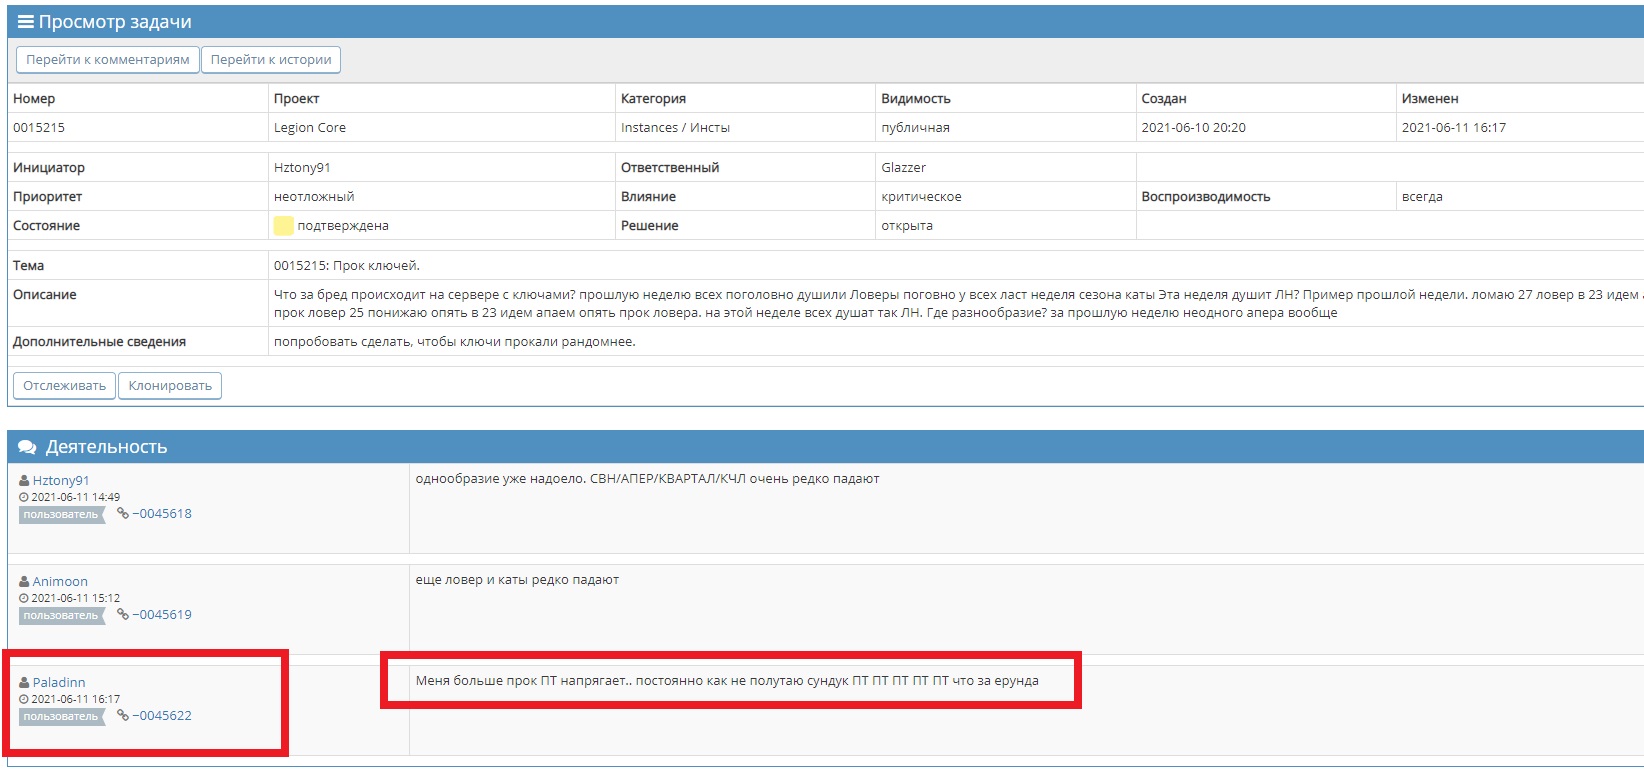Open the Paladinn profile link

[x=59, y=683]
